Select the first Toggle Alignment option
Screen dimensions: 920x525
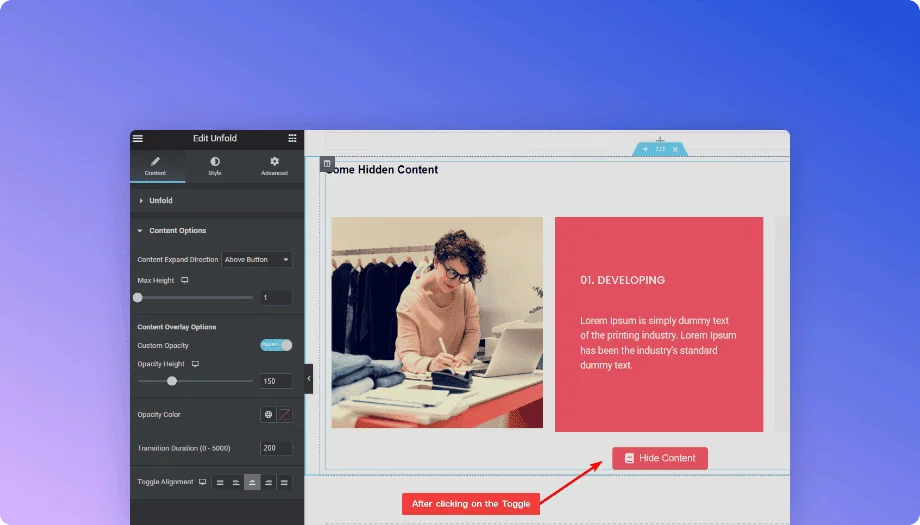pos(220,482)
